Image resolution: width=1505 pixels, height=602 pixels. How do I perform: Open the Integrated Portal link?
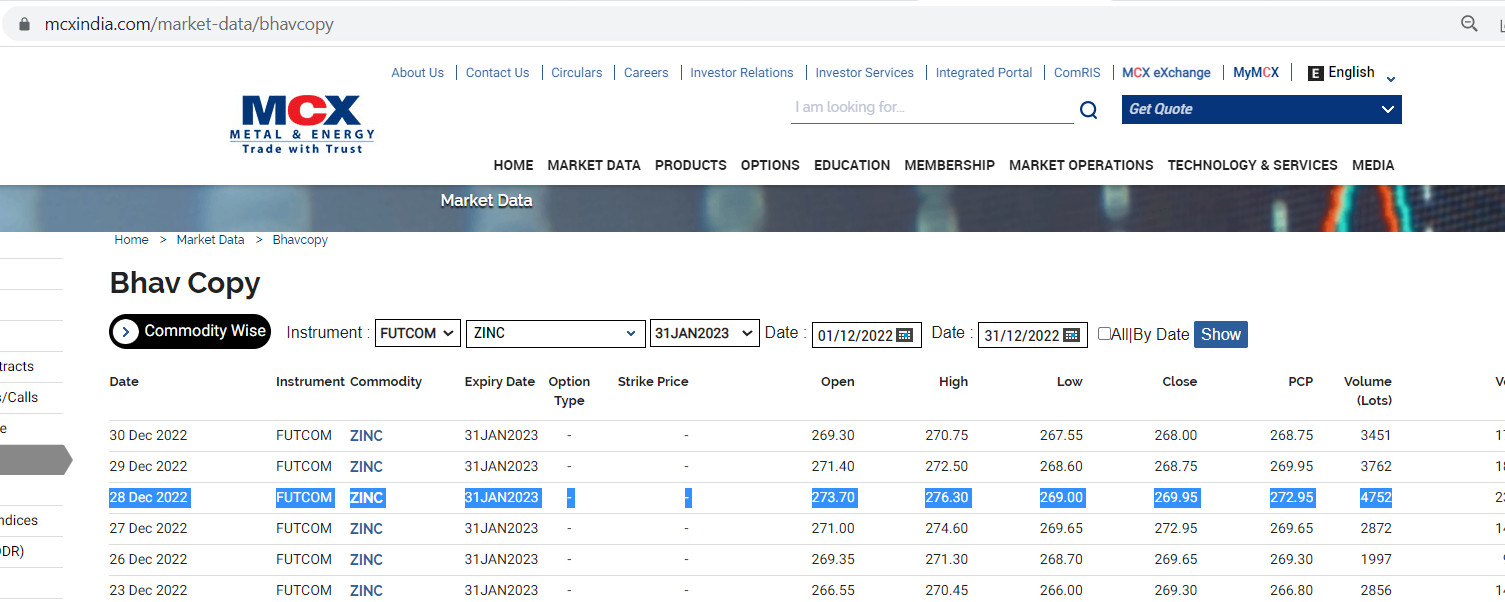pyautogui.click(x=984, y=73)
